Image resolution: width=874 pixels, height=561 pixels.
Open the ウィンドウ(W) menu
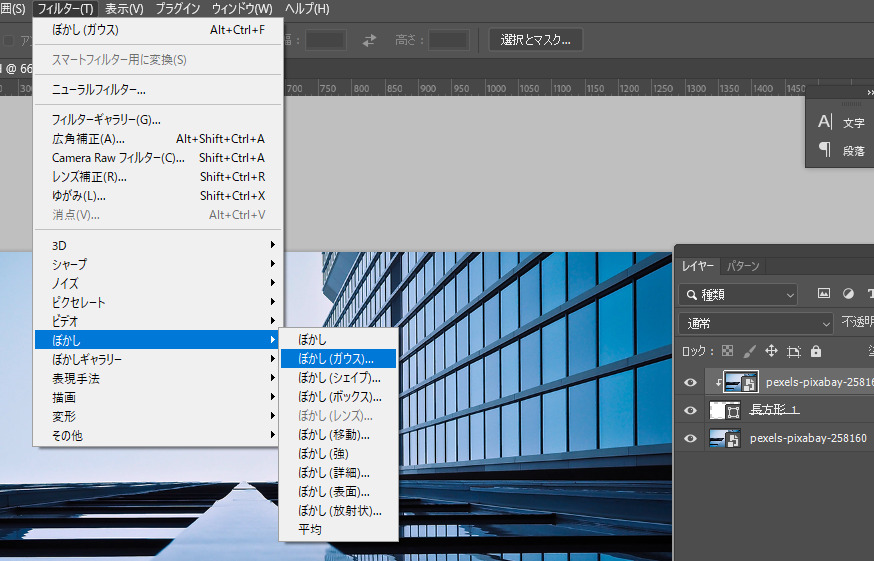(241, 9)
